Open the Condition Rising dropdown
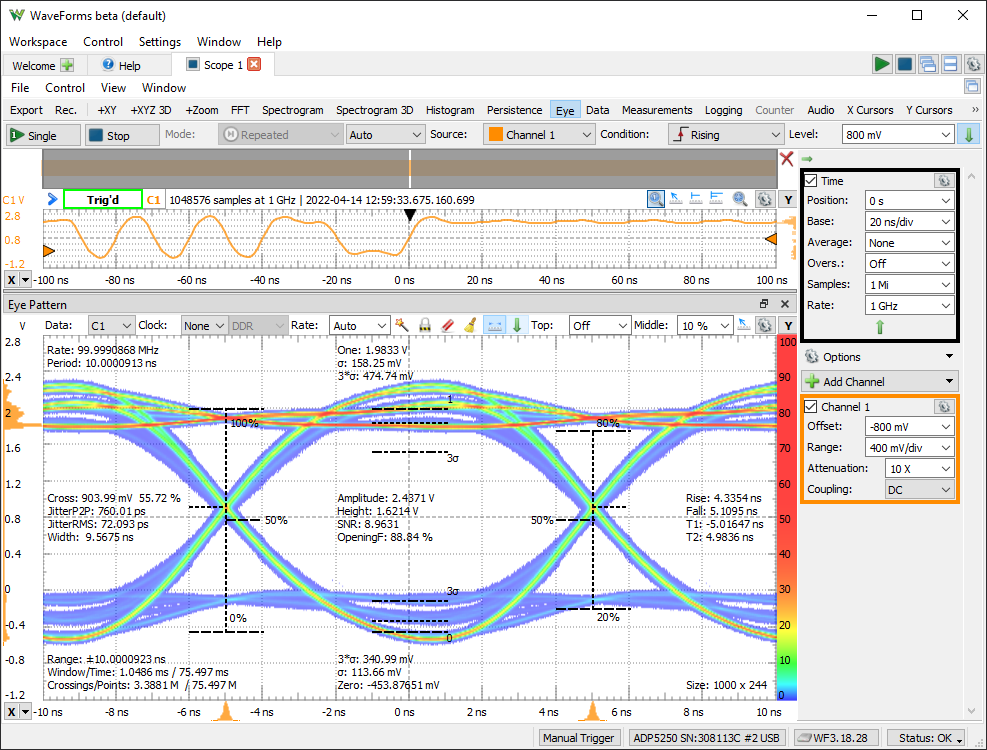Screen dimensions: 987x750 click(725, 135)
